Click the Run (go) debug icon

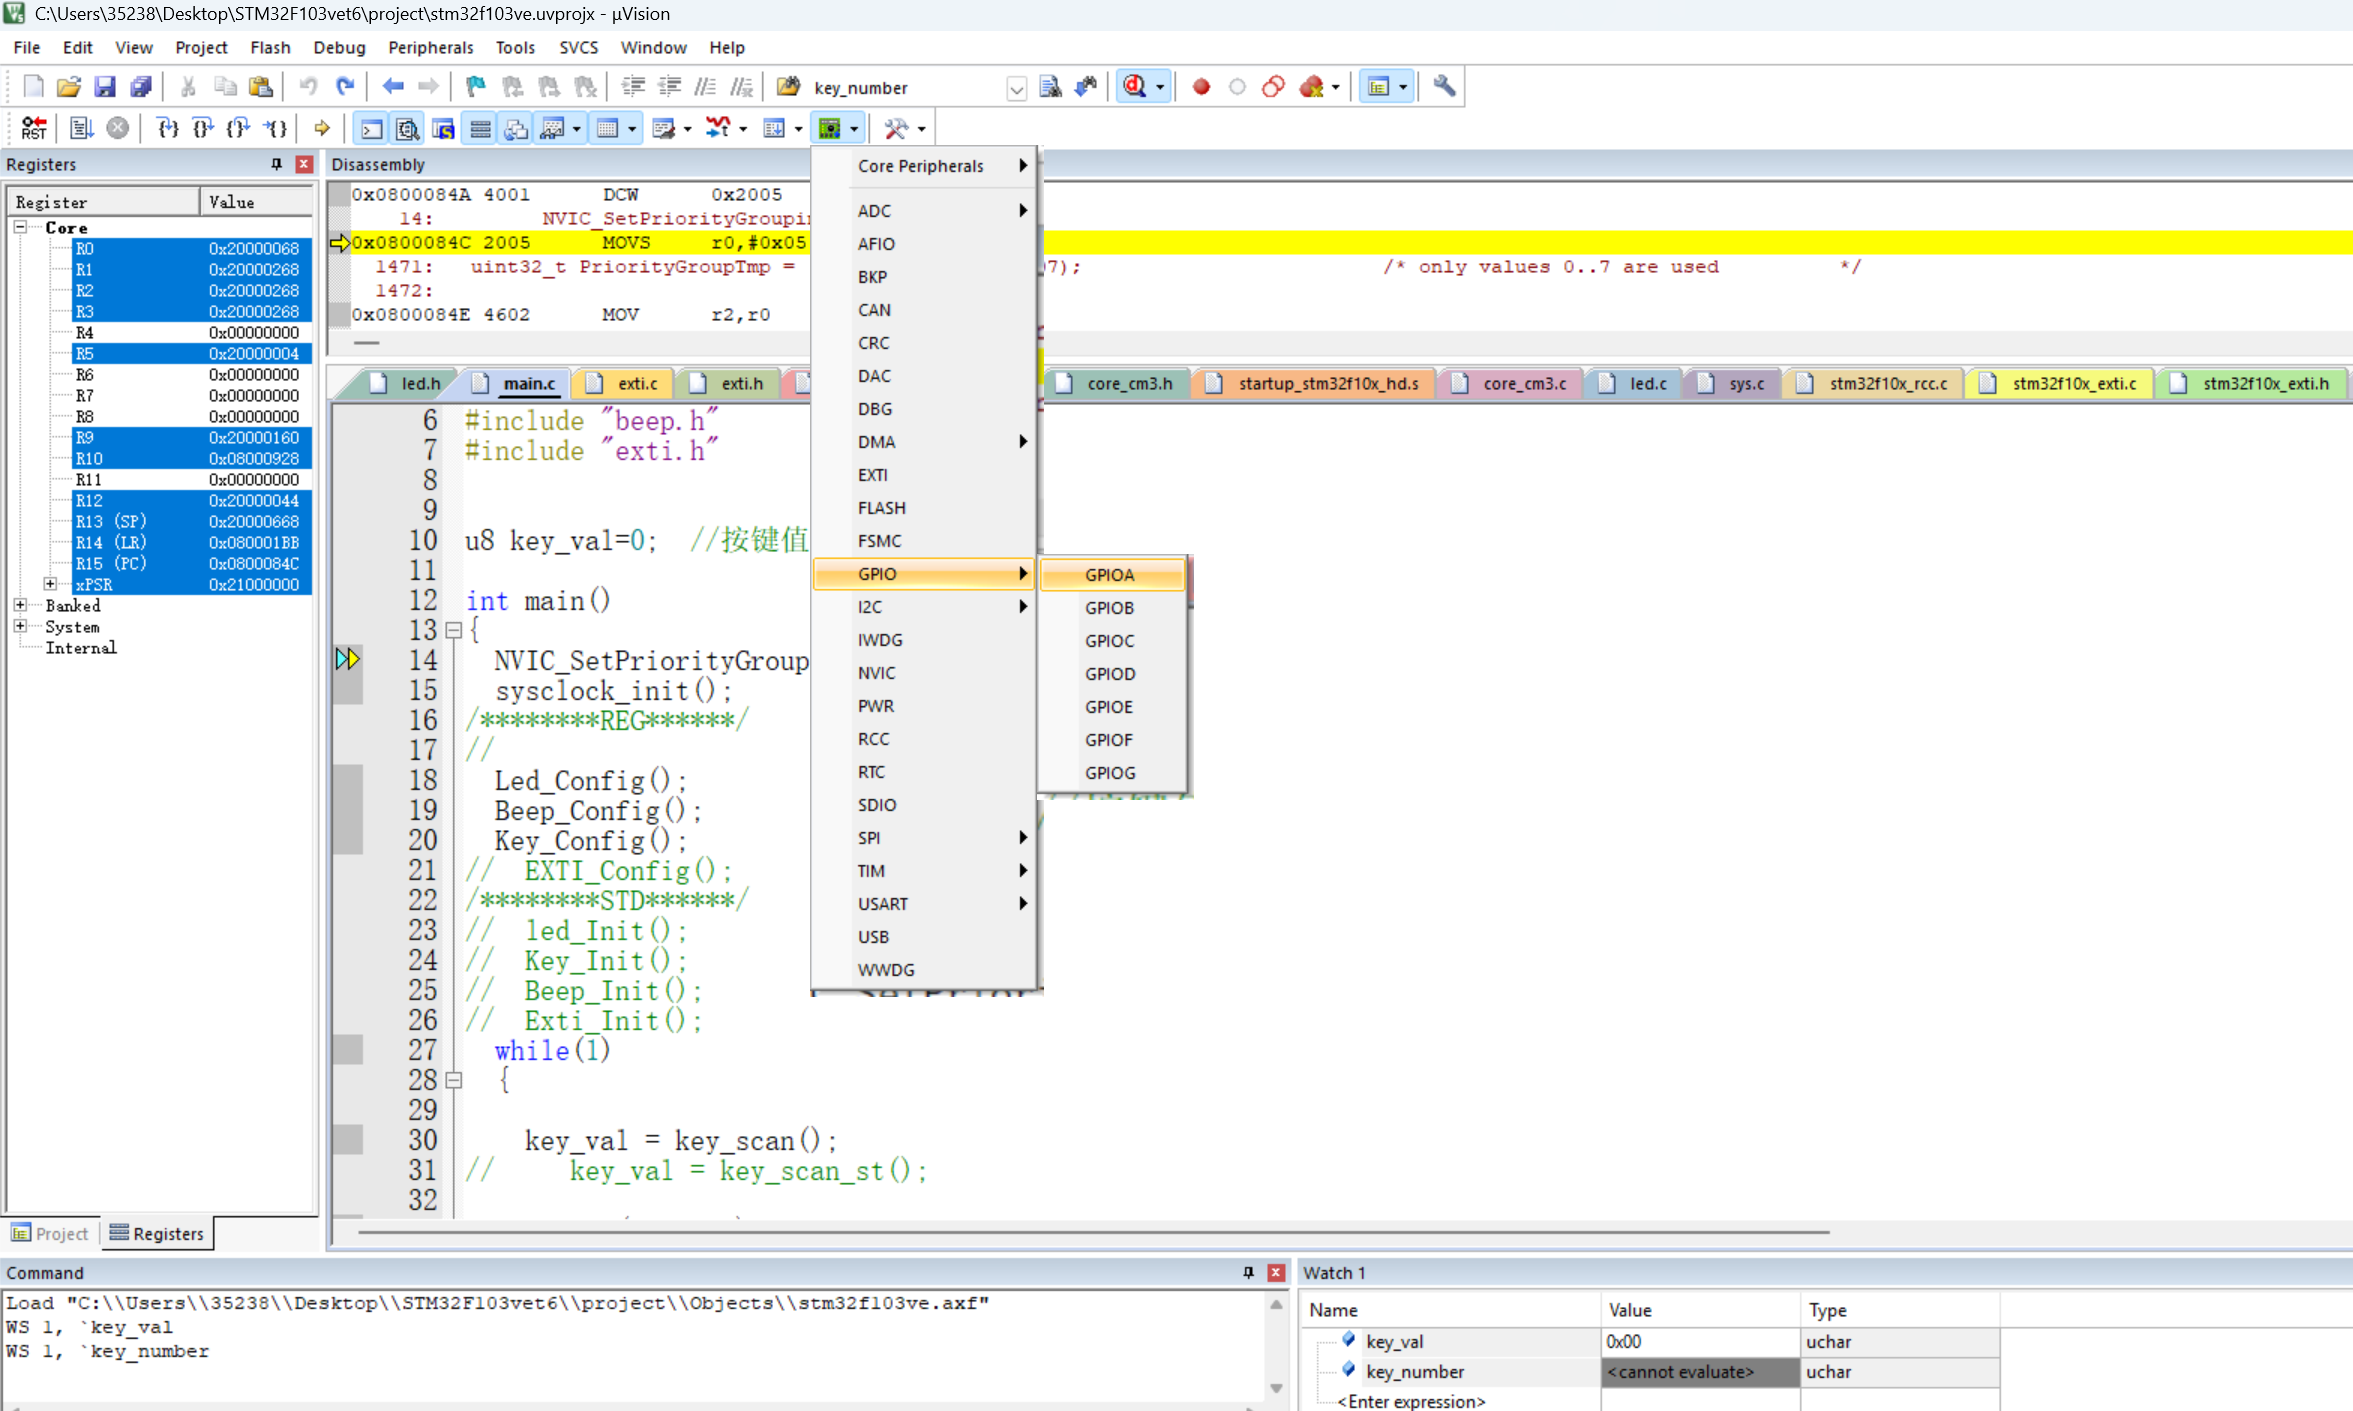(81, 128)
